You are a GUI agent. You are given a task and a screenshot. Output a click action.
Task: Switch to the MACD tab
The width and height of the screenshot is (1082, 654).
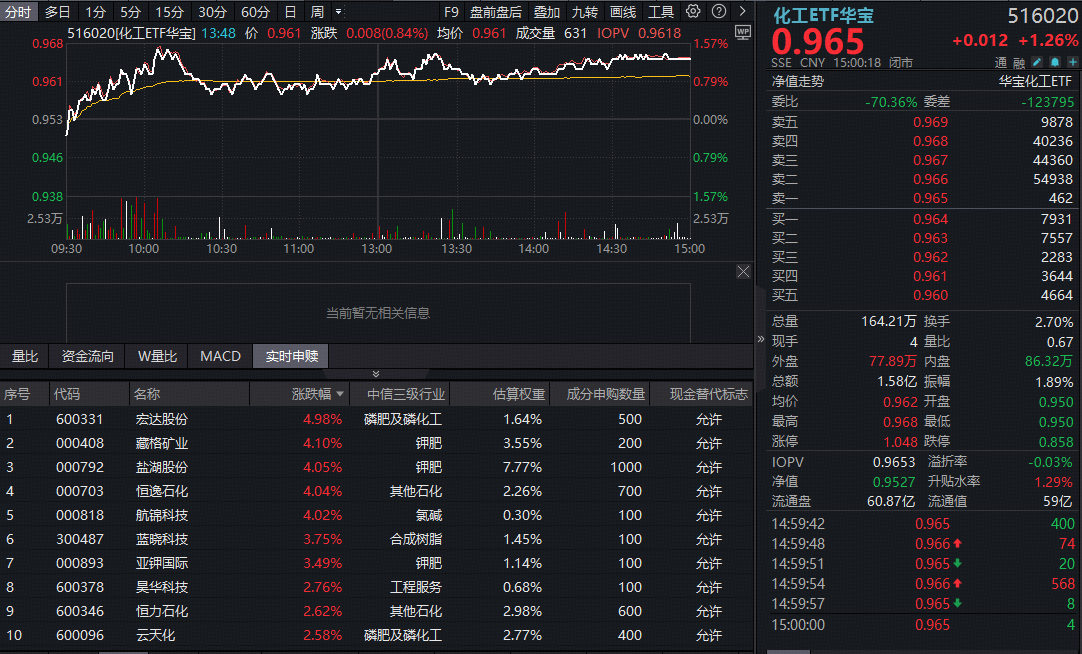220,356
